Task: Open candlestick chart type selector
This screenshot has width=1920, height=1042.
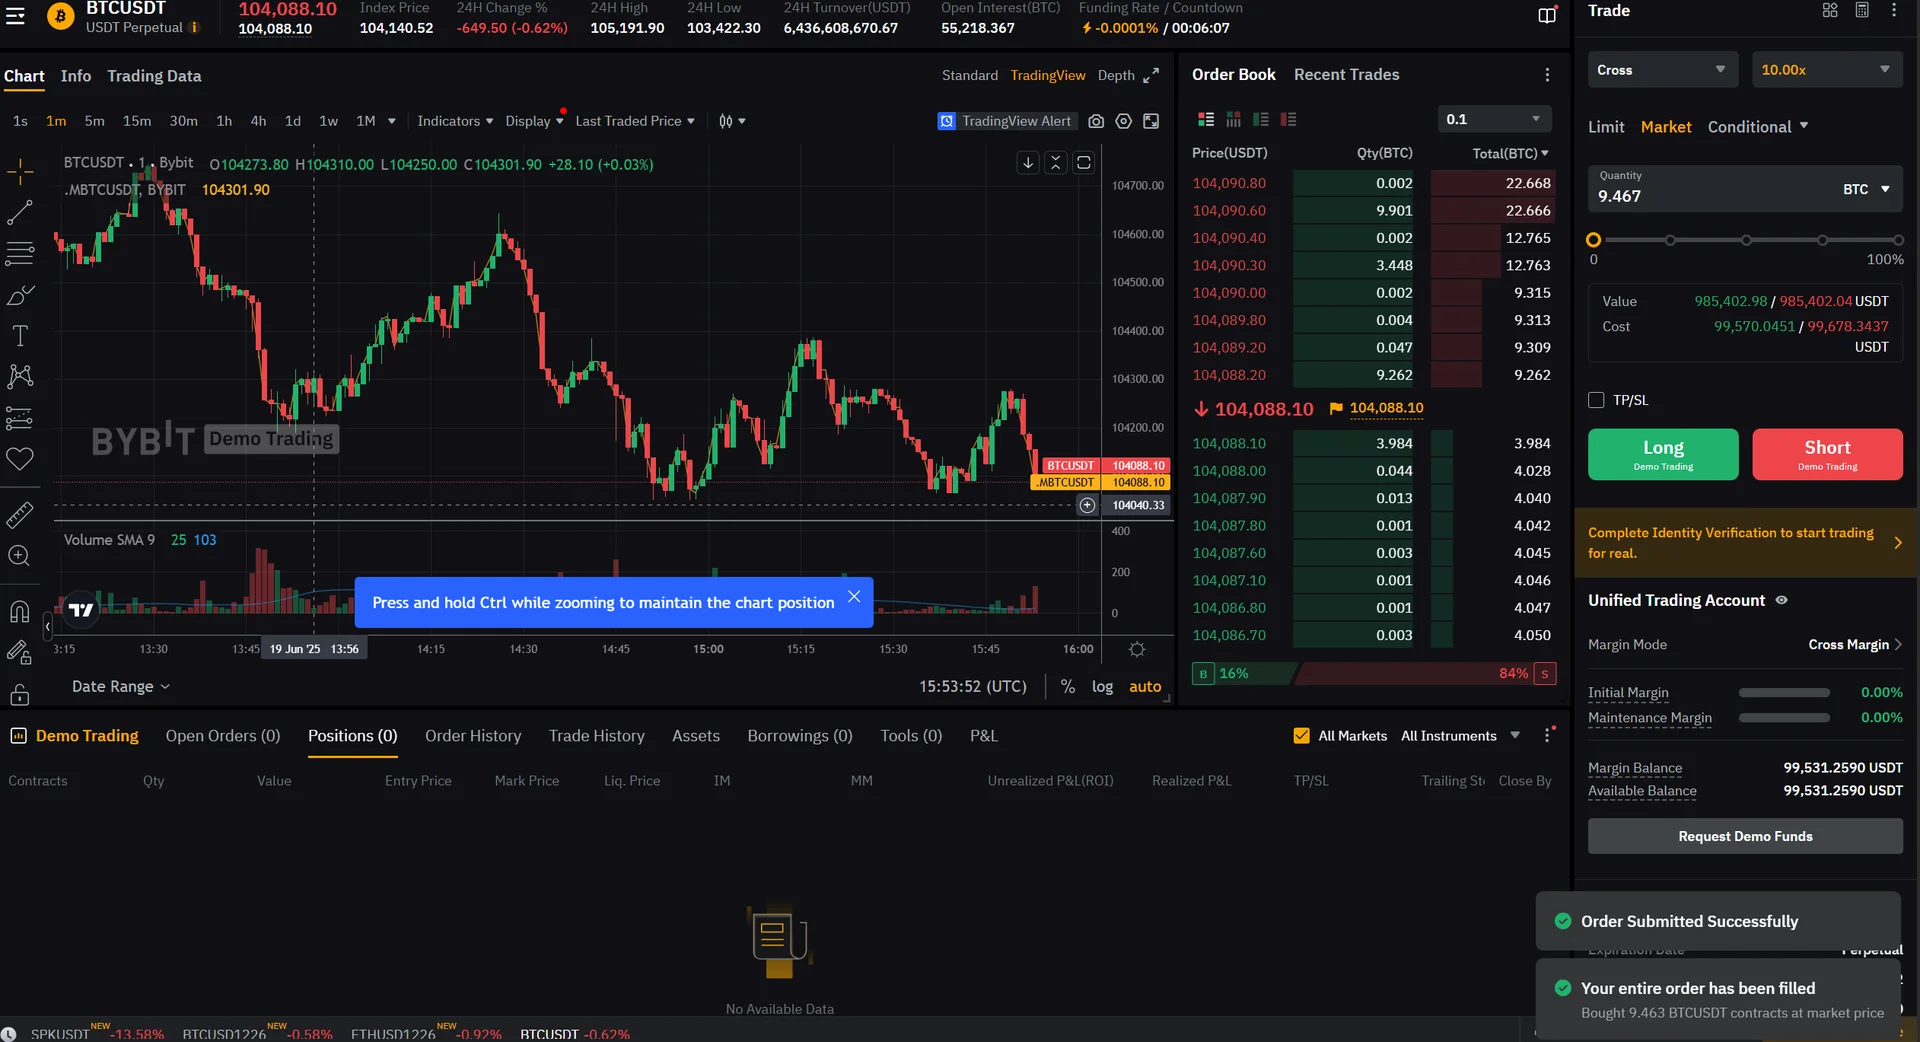Action: [731, 121]
